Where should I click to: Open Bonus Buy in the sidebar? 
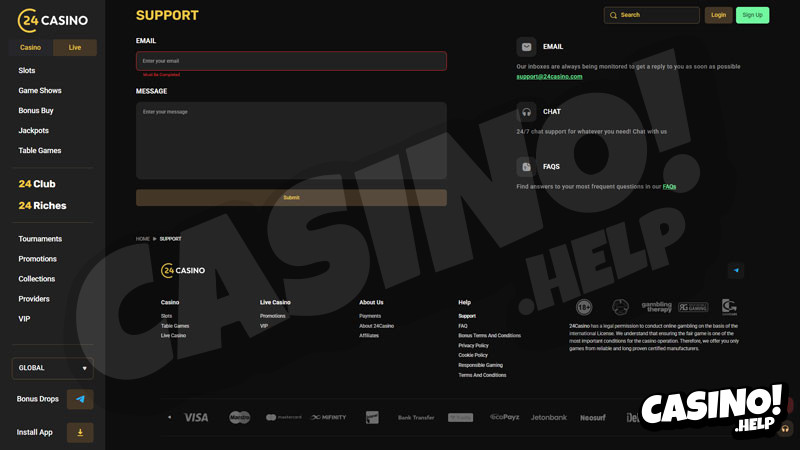tap(36, 110)
